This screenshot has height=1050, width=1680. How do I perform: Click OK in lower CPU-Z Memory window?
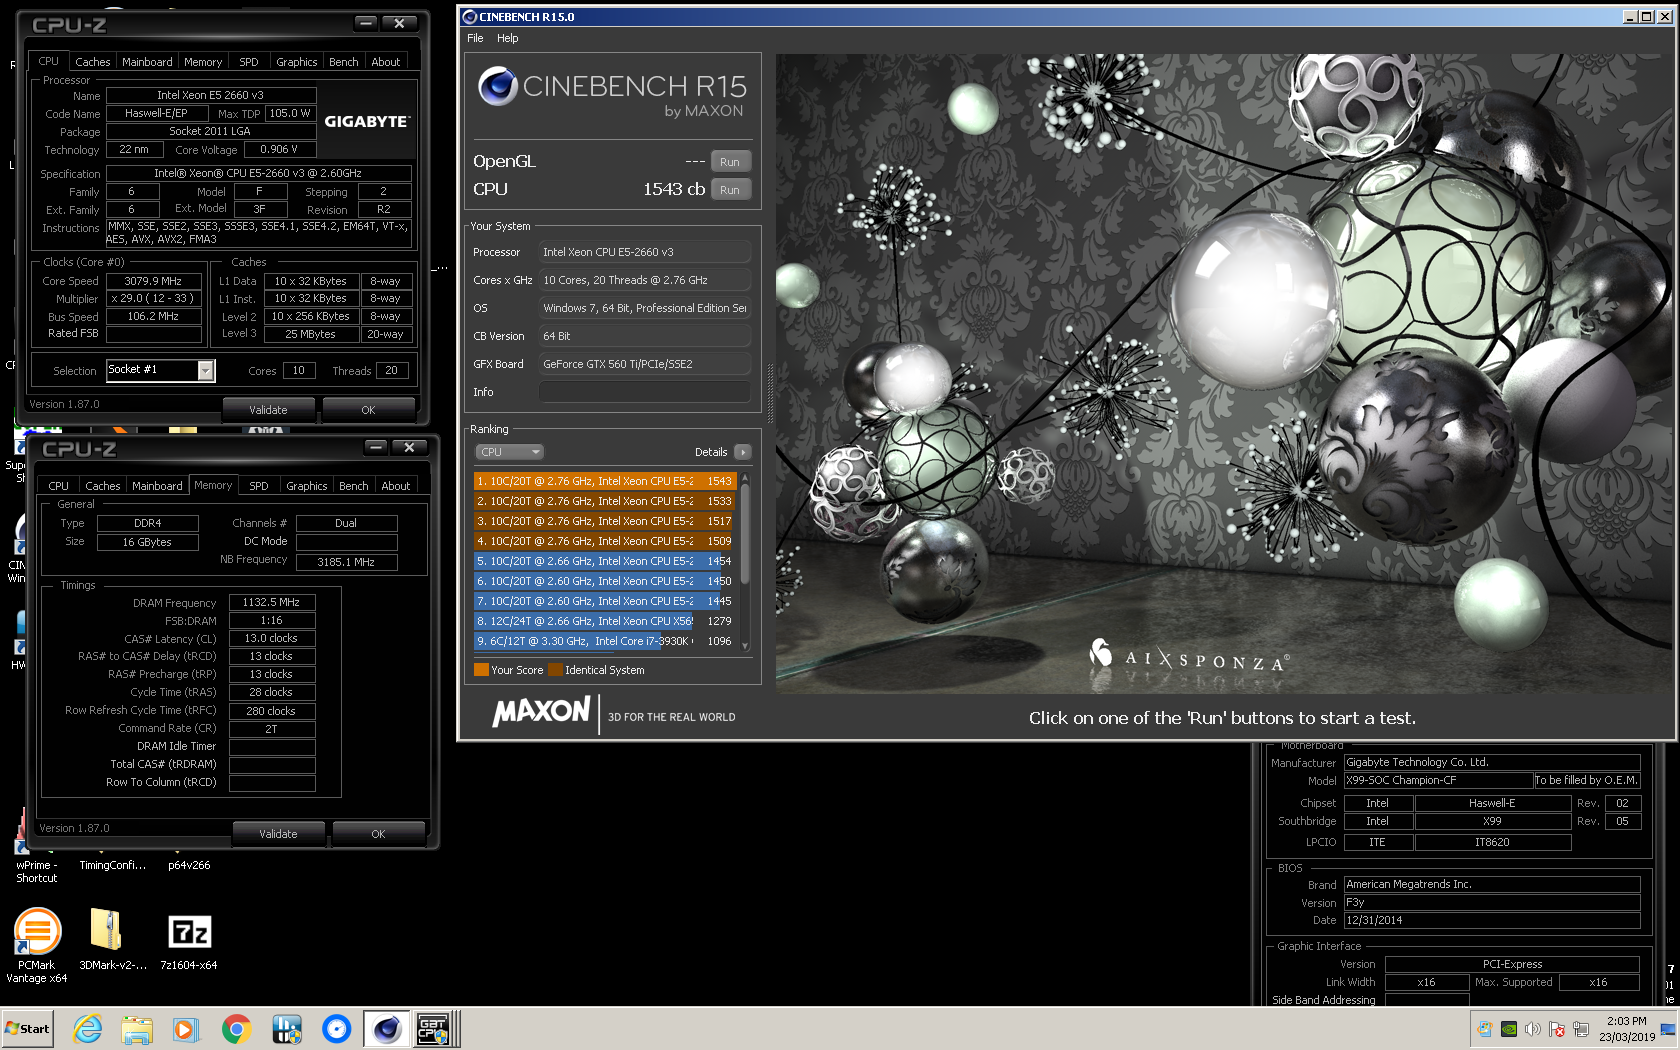(x=378, y=834)
